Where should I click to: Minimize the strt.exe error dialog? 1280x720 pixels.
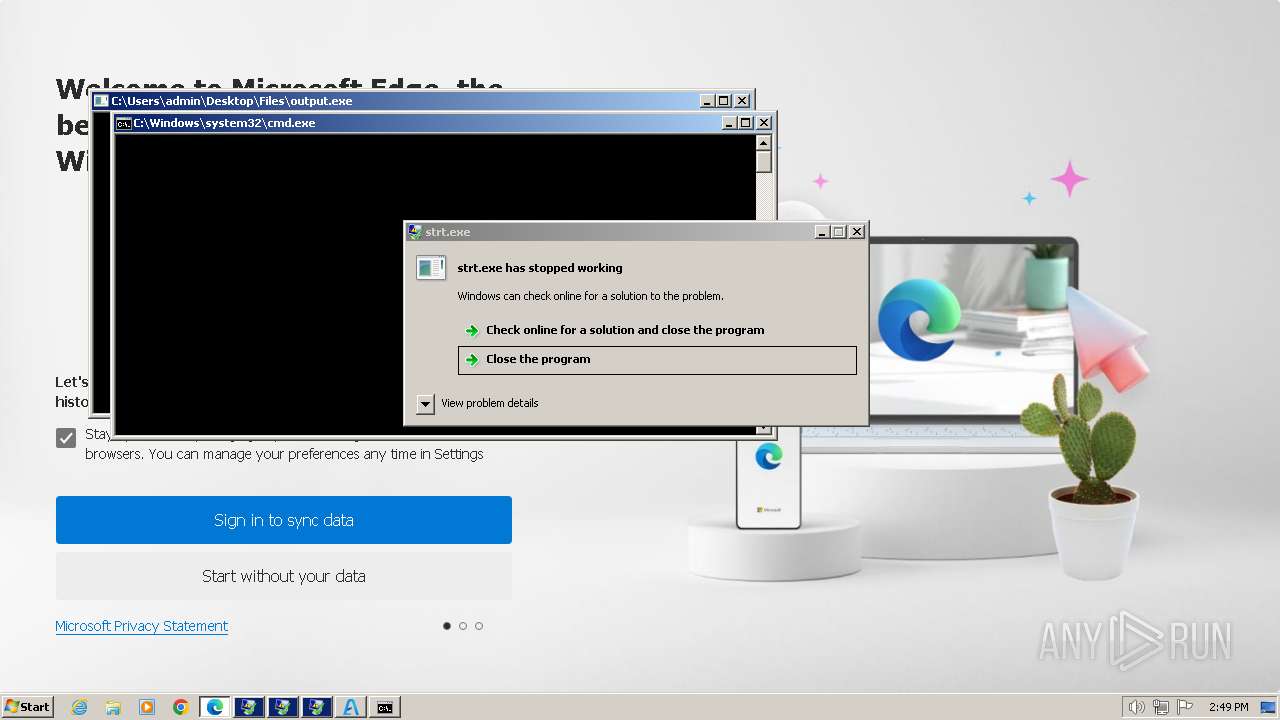[x=822, y=232]
